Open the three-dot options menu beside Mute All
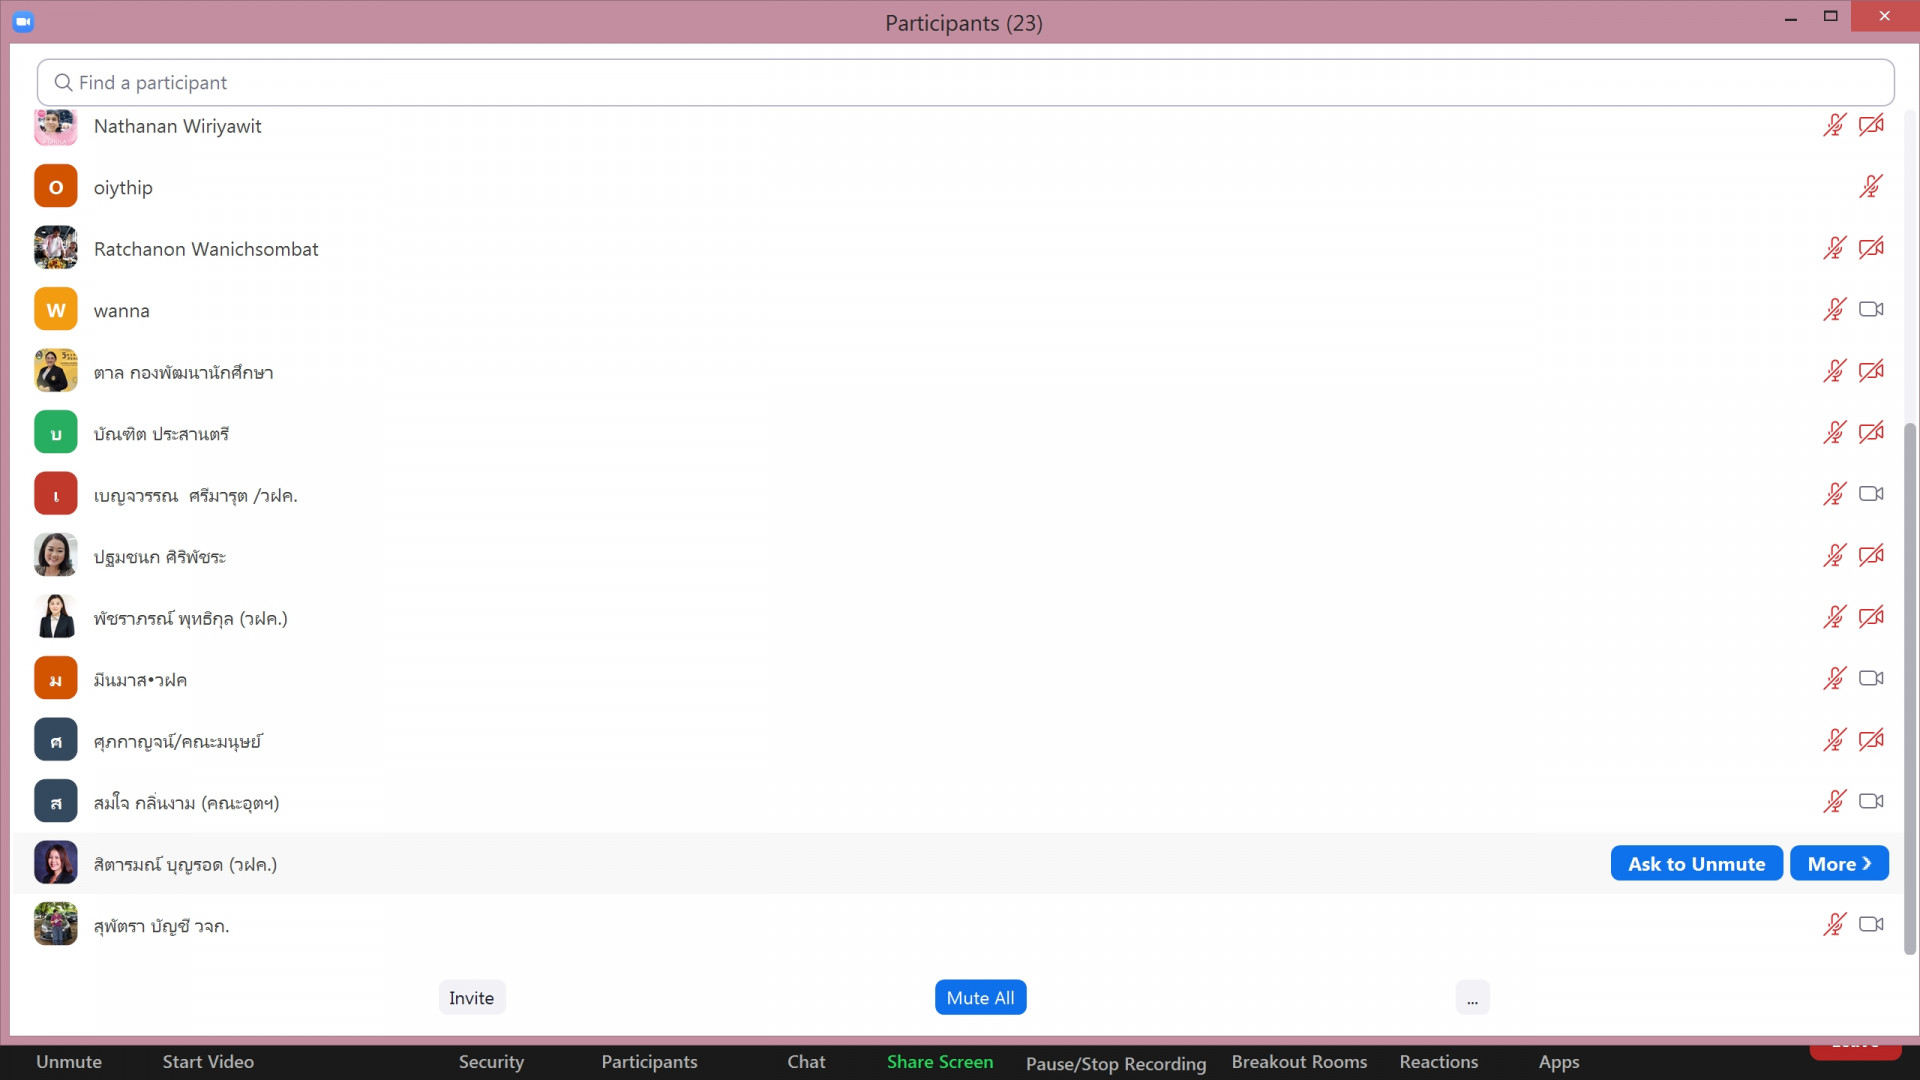The width and height of the screenshot is (1920, 1080). (x=1472, y=999)
